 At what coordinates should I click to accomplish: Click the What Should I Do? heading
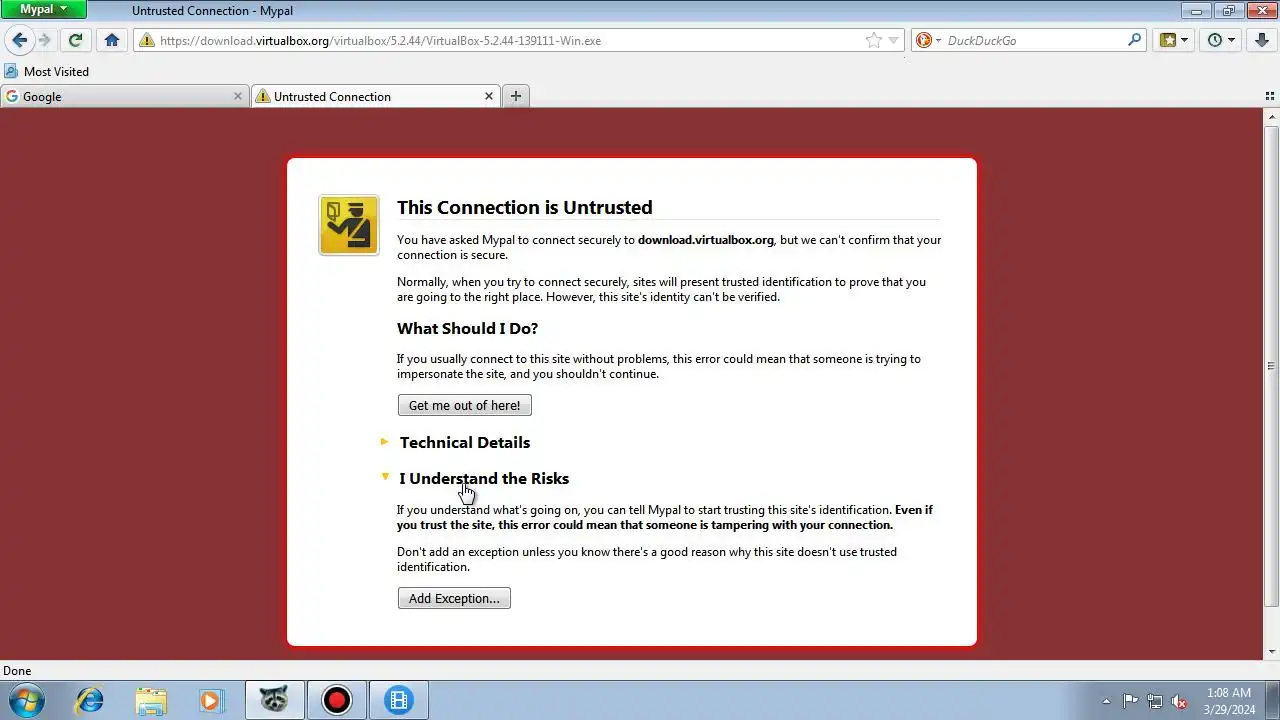tap(467, 328)
